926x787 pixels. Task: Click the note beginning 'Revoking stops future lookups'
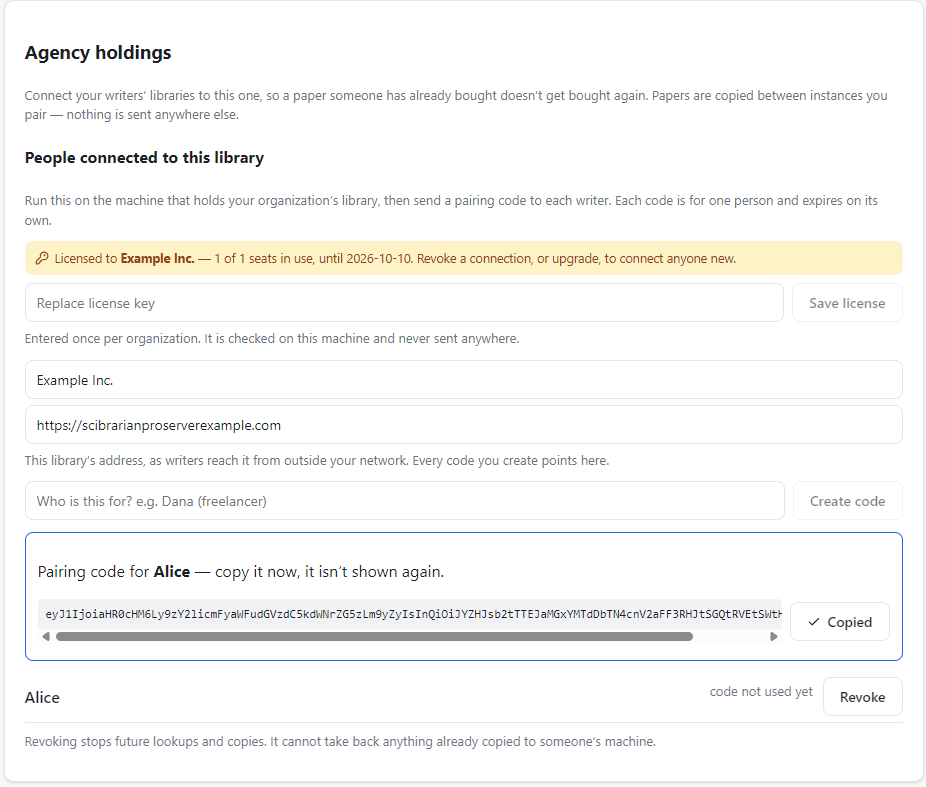coord(340,742)
